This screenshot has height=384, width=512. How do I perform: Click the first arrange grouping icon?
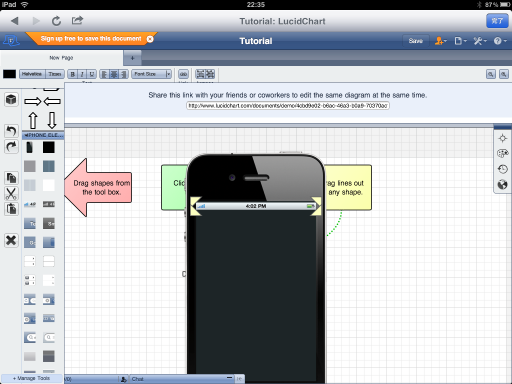200,74
